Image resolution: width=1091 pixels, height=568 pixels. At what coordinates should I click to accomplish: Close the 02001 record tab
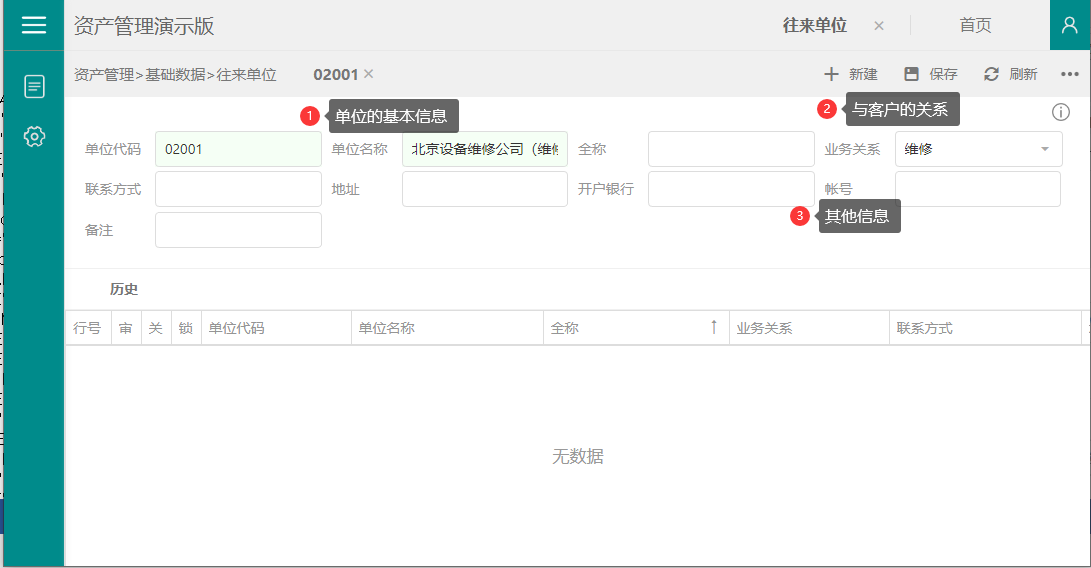click(368, 74)
